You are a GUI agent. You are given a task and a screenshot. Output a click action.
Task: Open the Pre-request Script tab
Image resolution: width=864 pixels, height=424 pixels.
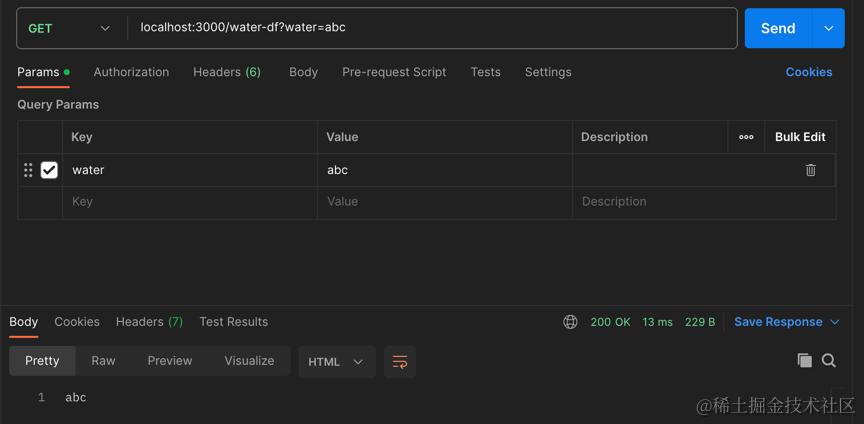point(394,72)
